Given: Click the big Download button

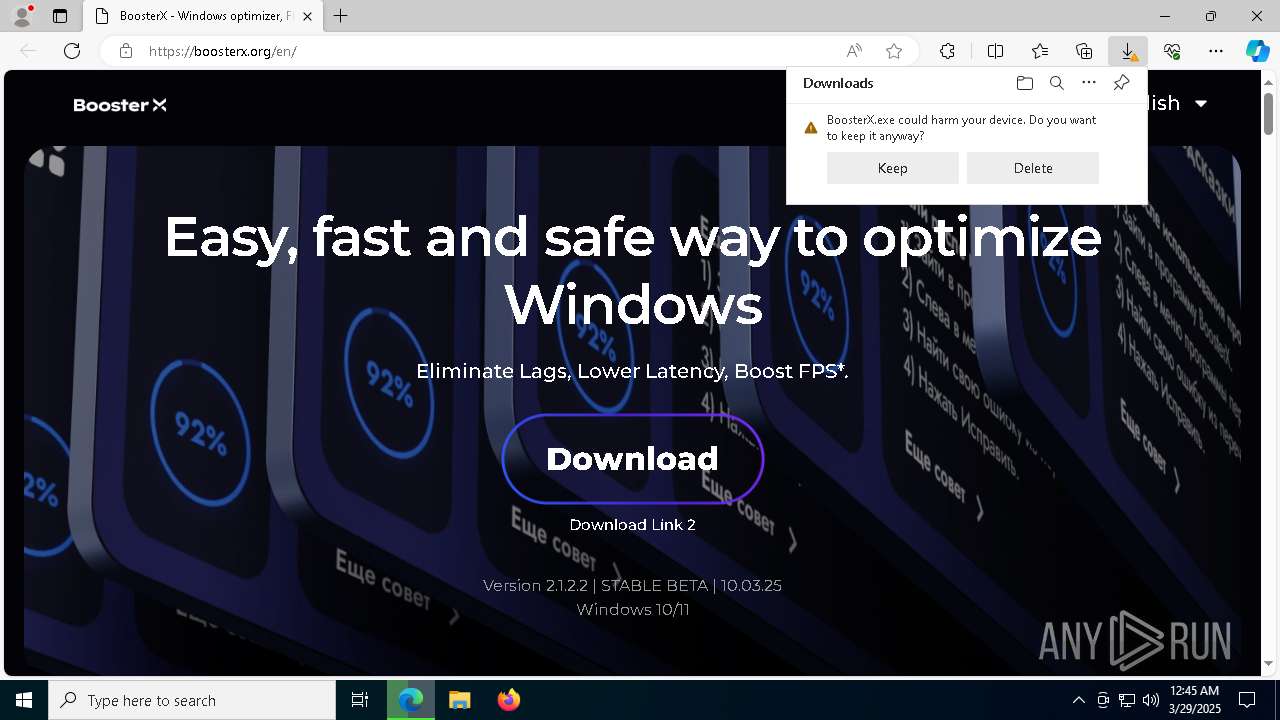Looking at the screenshot, I should (x=633, y=459).
